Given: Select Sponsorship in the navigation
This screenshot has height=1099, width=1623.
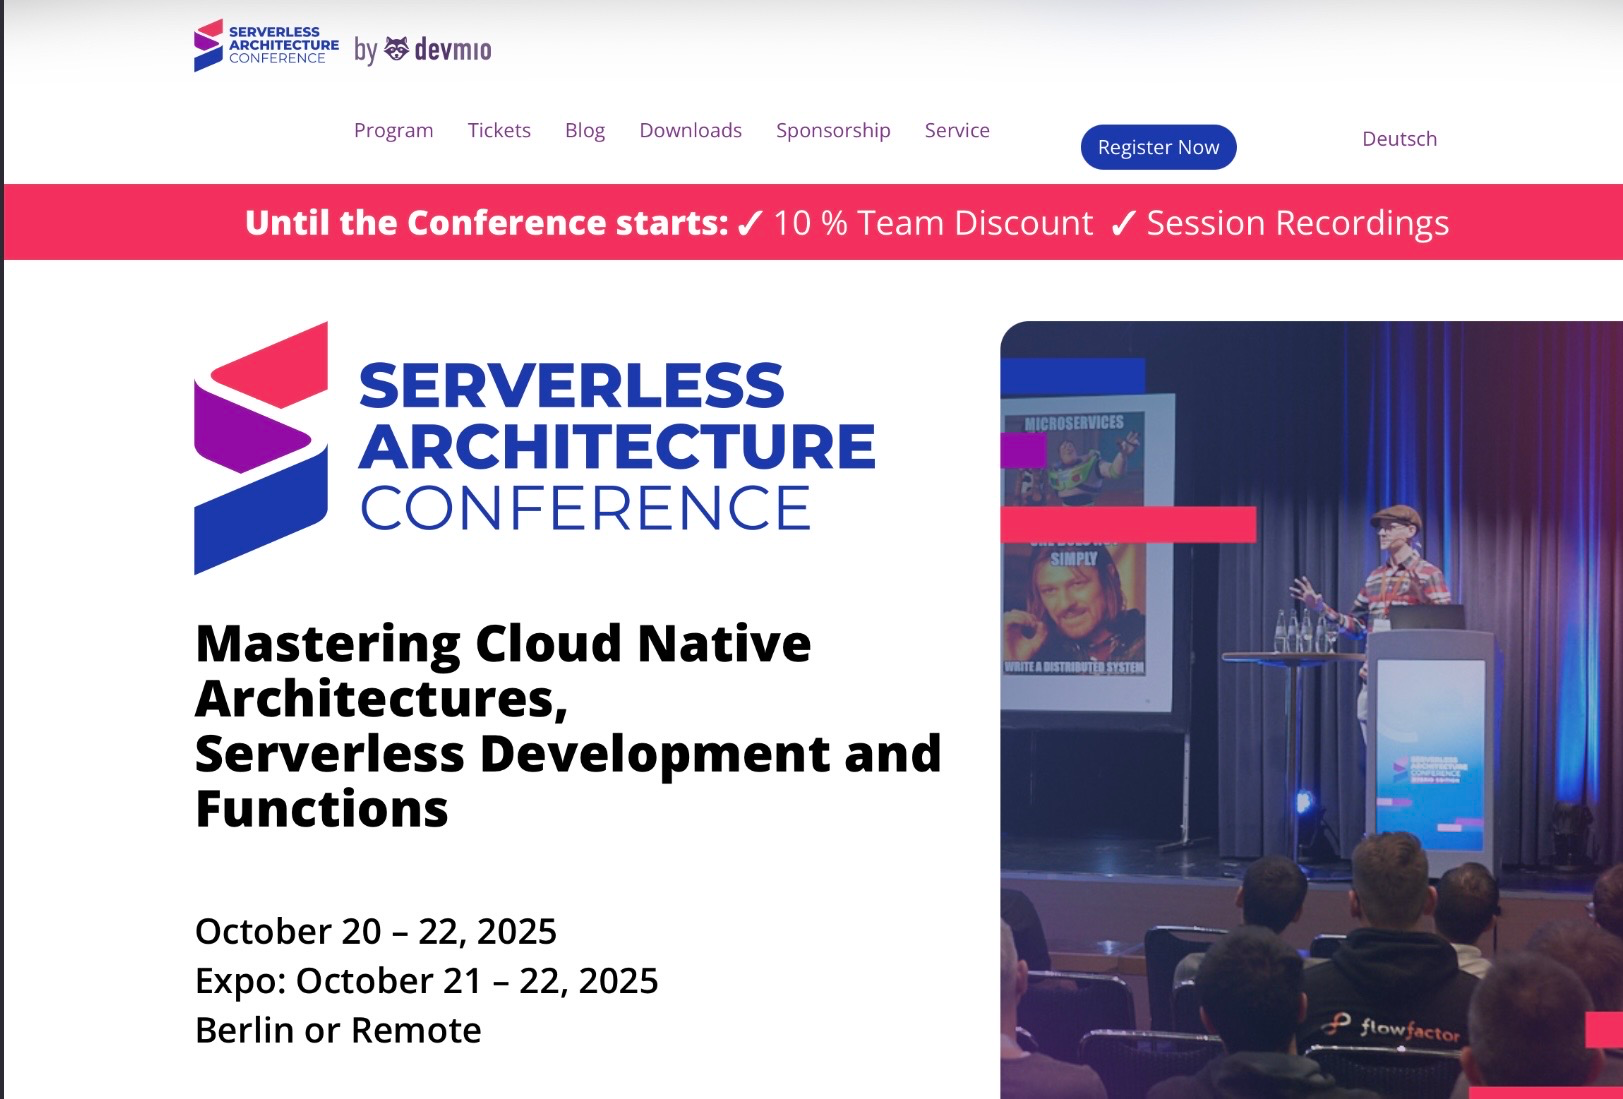Looking at the screenshot, I should coord(833,130).
